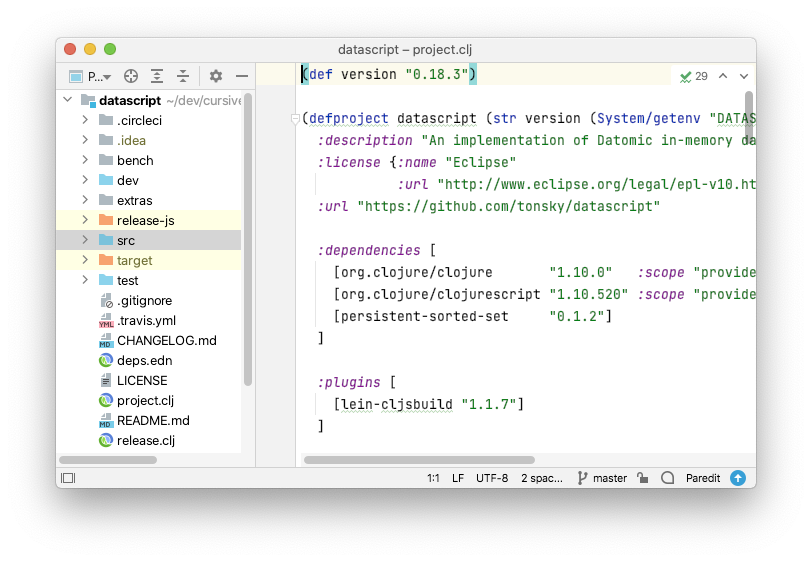The image size is (812, 562).
Task: Expand the bench folder
Action: tap(85, 160)
